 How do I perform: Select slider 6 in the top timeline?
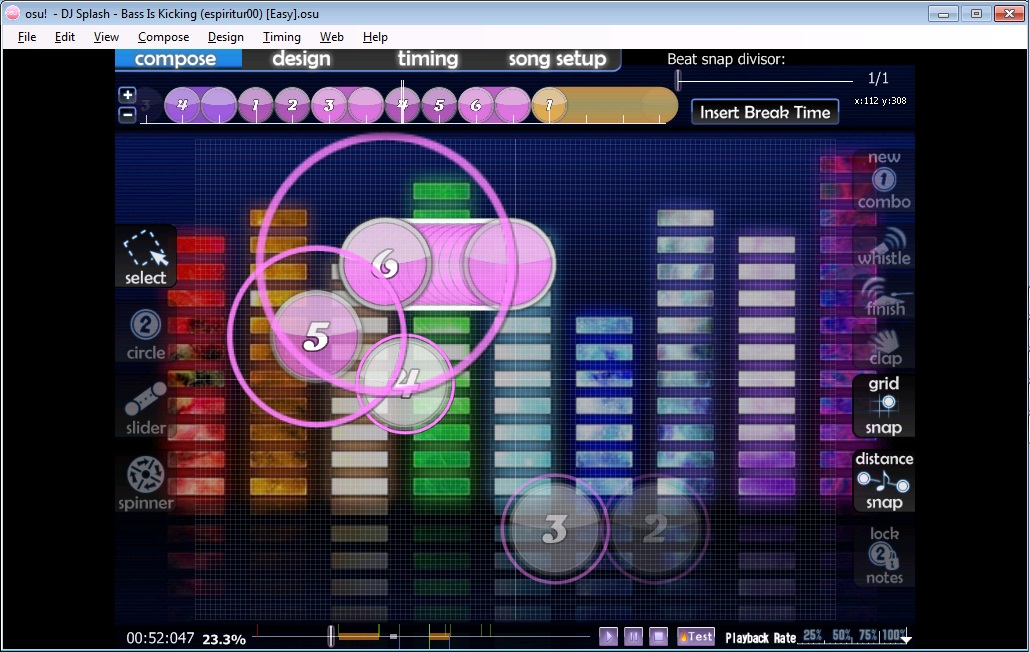pos(495,105)
